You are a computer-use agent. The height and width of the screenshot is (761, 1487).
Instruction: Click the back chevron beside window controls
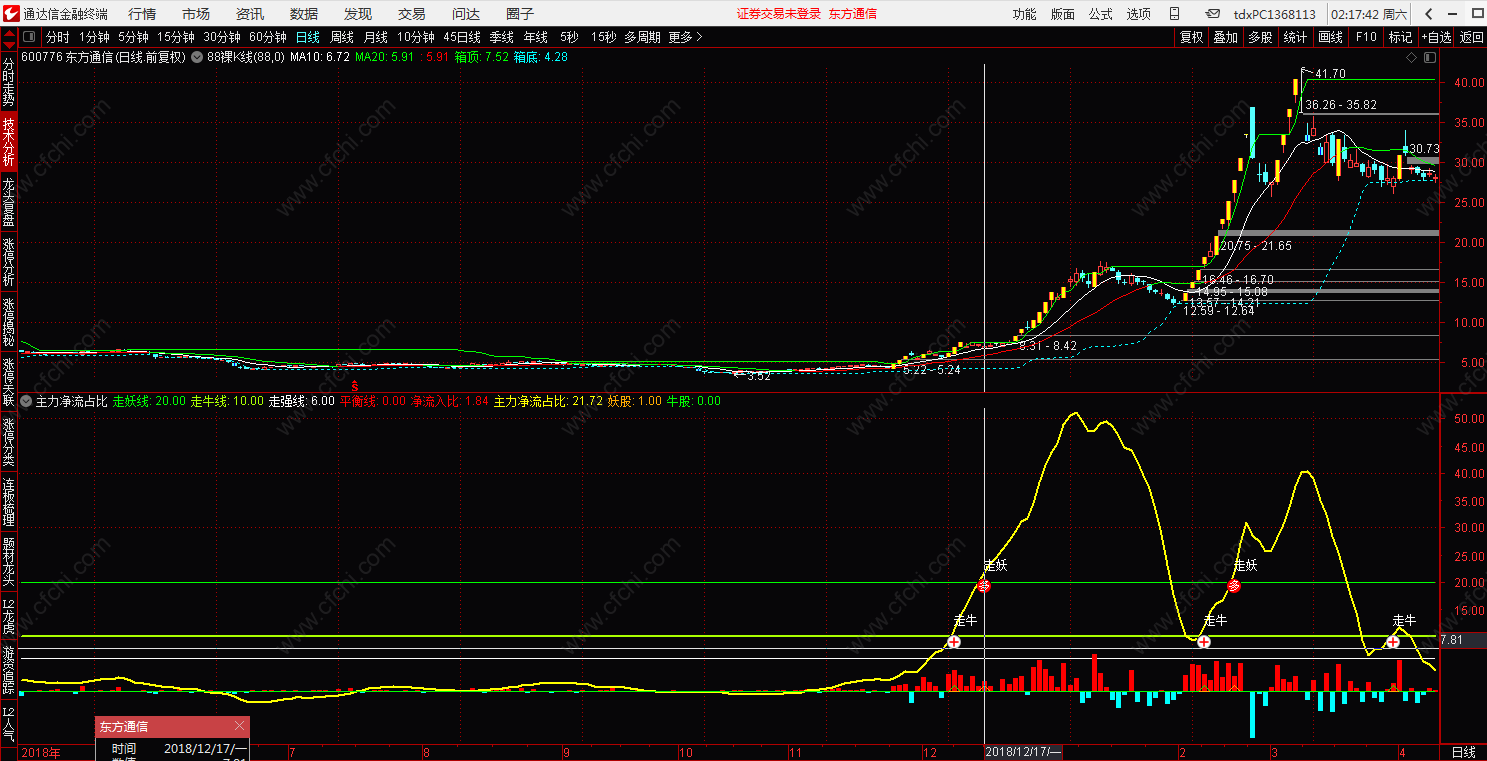click(1429, 14)
